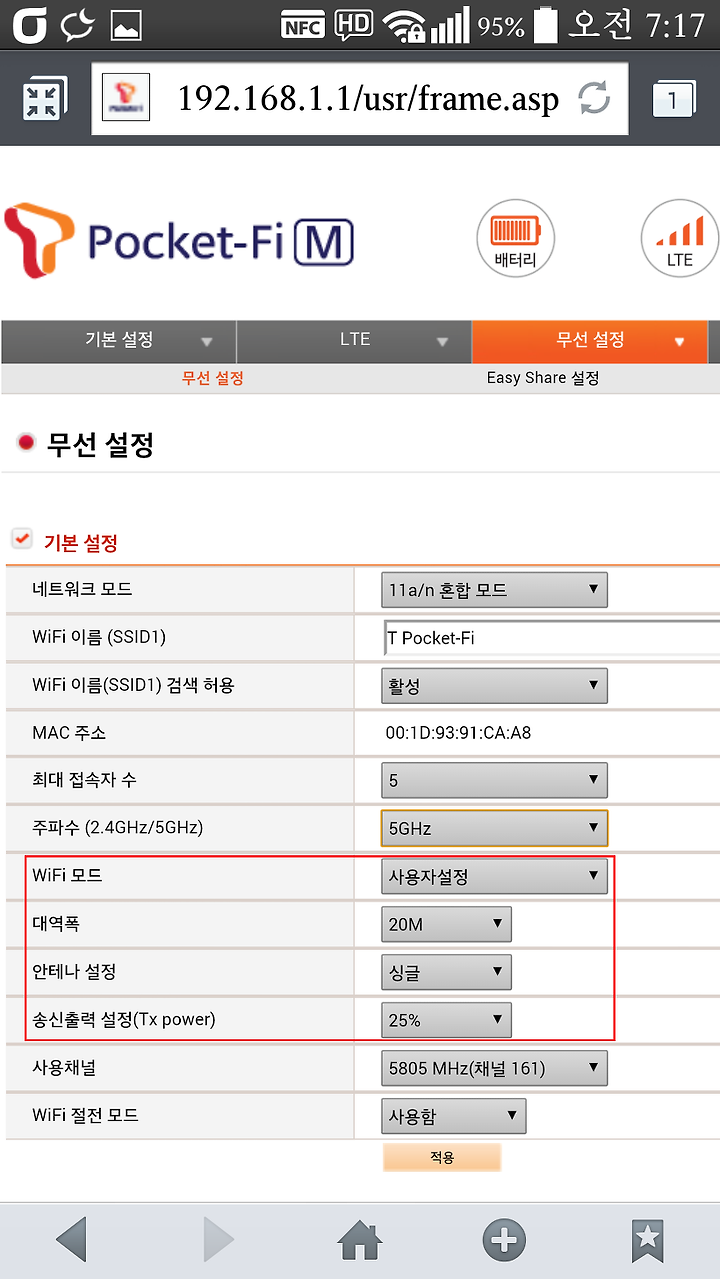The height and width of the screenshot is (1279, 720).
Task: Open the 최대 접속자 수 dropdown
Action: tap(495, 780)
